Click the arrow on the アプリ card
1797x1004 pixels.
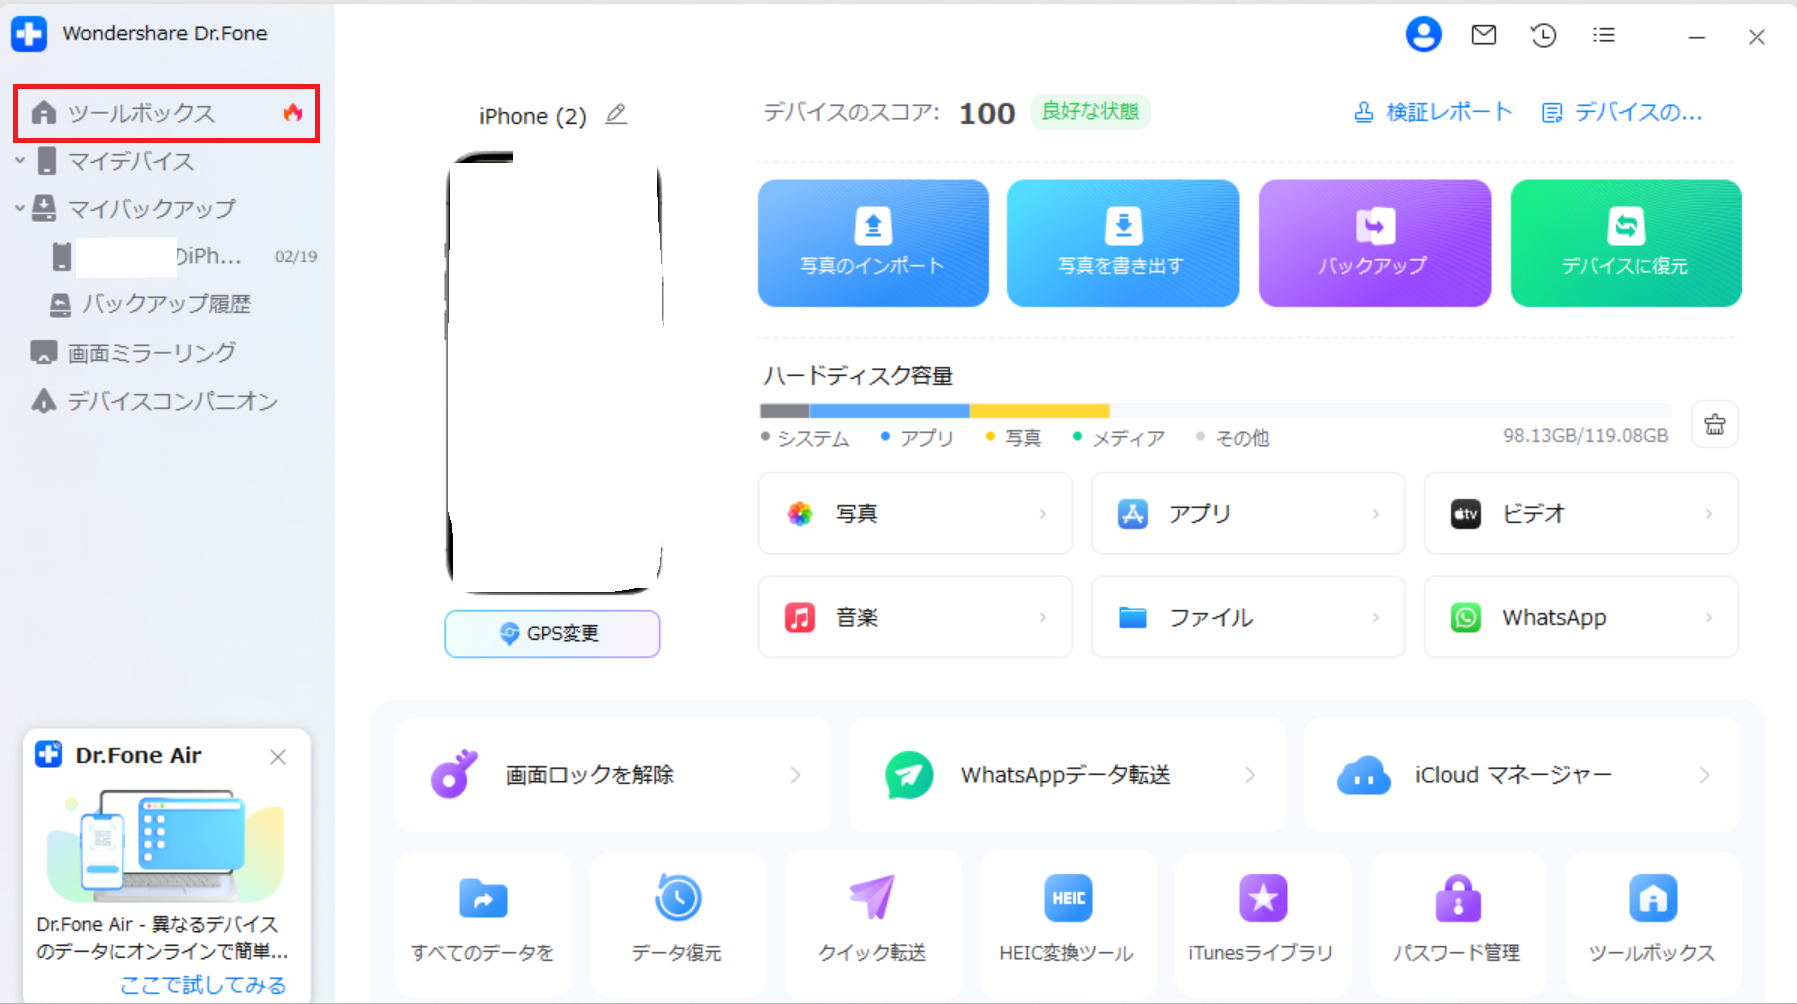point(1376,514)
